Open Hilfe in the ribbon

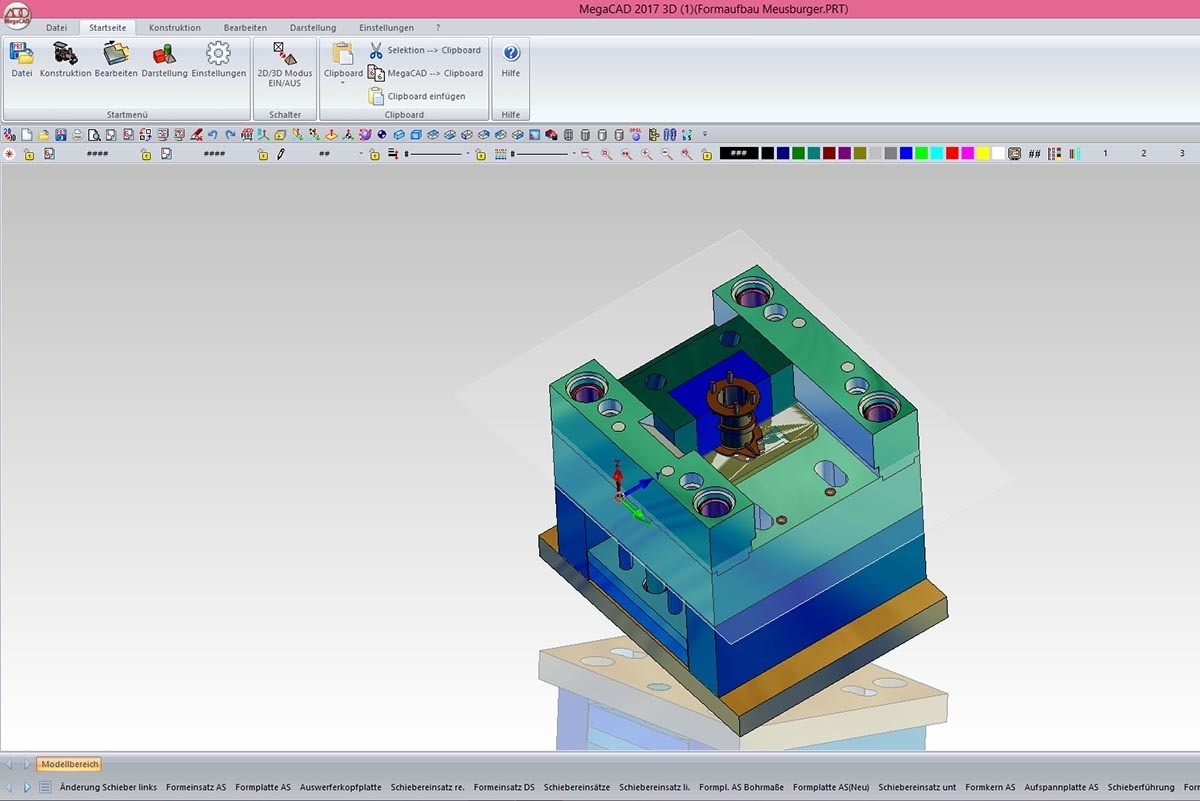(x=511, y=60)
